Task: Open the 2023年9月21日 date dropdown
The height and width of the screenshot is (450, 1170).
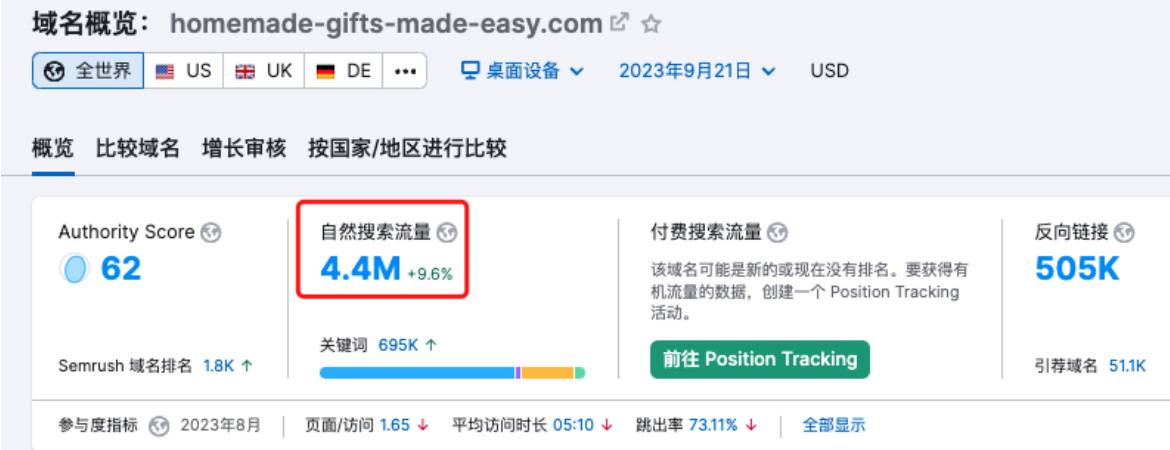Action: (x=698, y=71)
